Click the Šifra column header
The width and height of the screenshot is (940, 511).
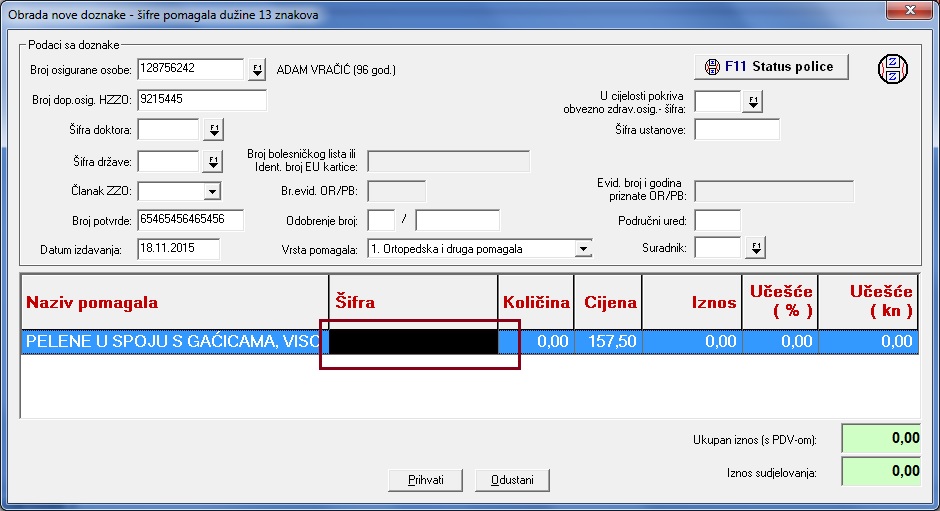pos(414,302)
